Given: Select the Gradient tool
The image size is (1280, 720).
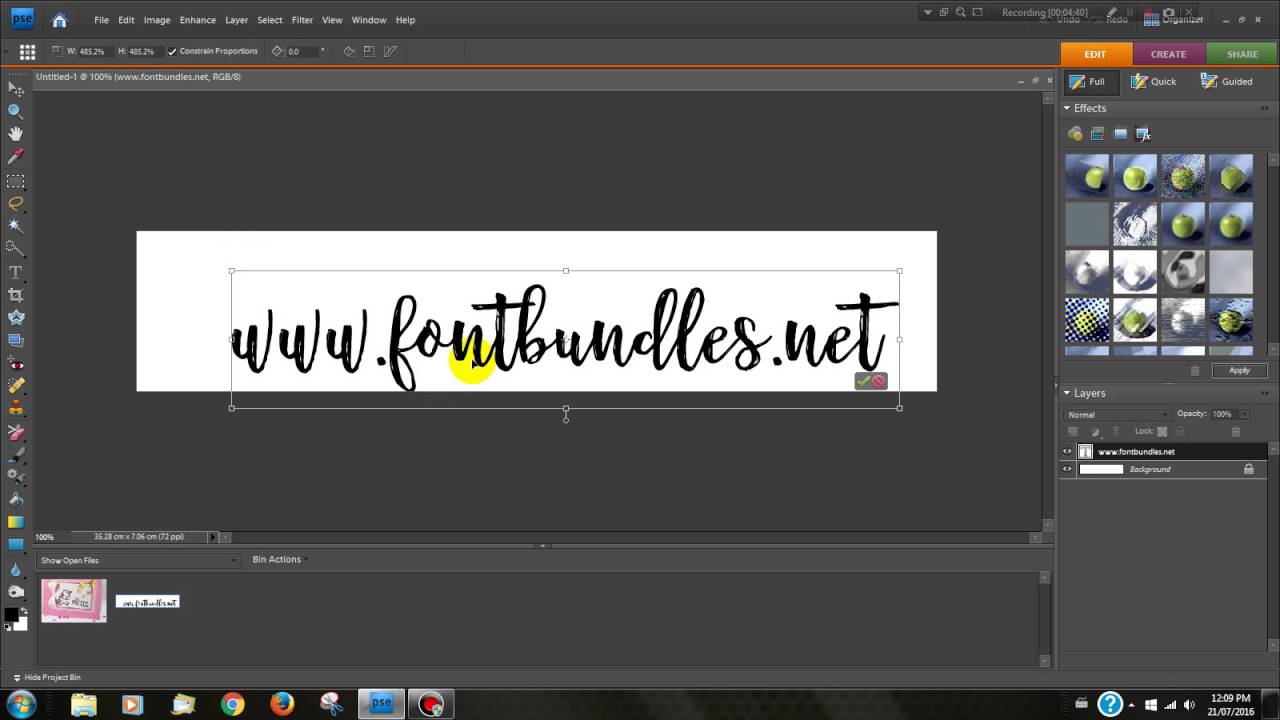Looking at the screenshot, I should point(16,522).
